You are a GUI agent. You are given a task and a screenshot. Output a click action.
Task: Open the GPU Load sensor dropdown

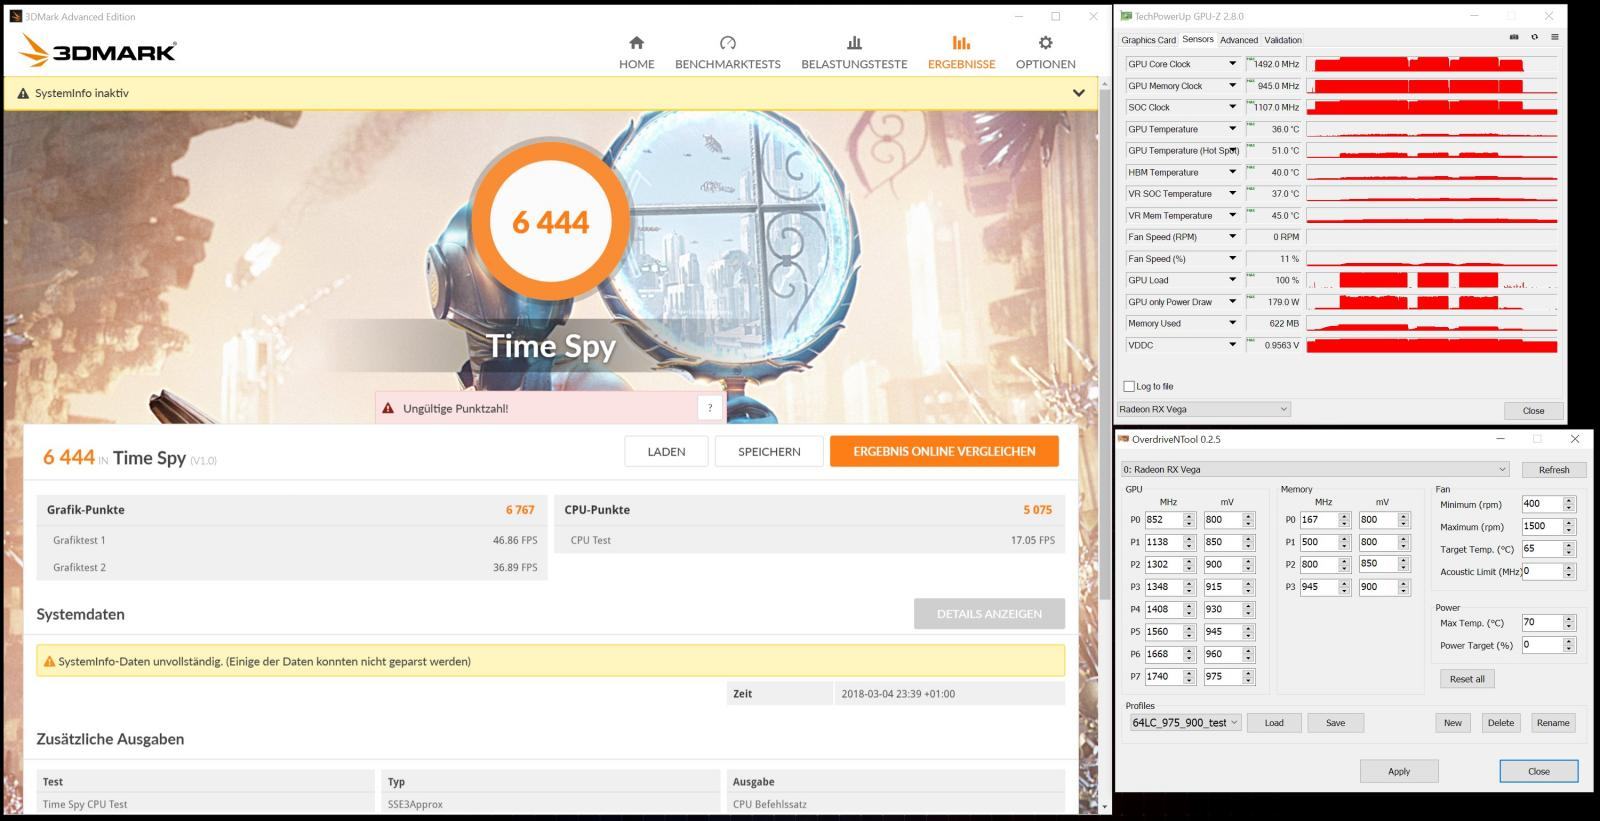coord(1232,280)
